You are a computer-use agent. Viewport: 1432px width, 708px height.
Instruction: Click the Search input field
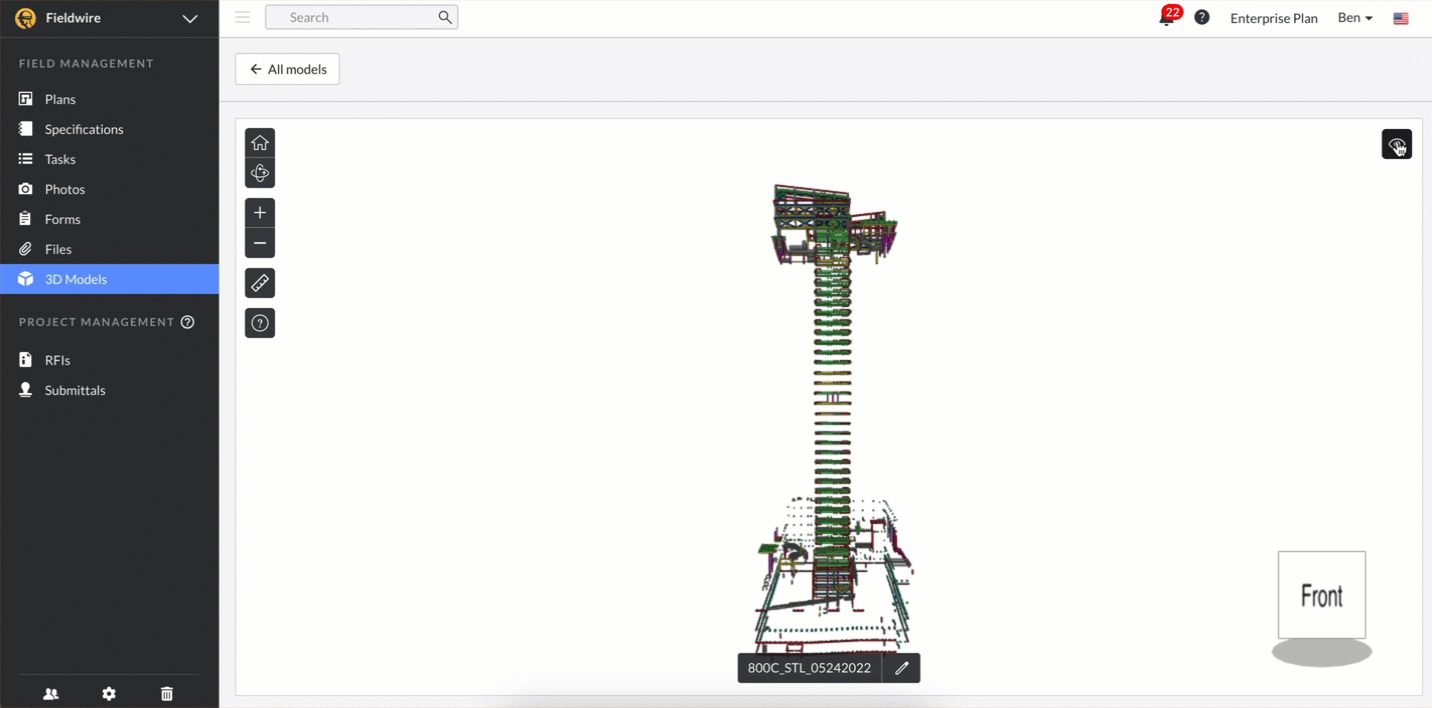click(360, 17)
